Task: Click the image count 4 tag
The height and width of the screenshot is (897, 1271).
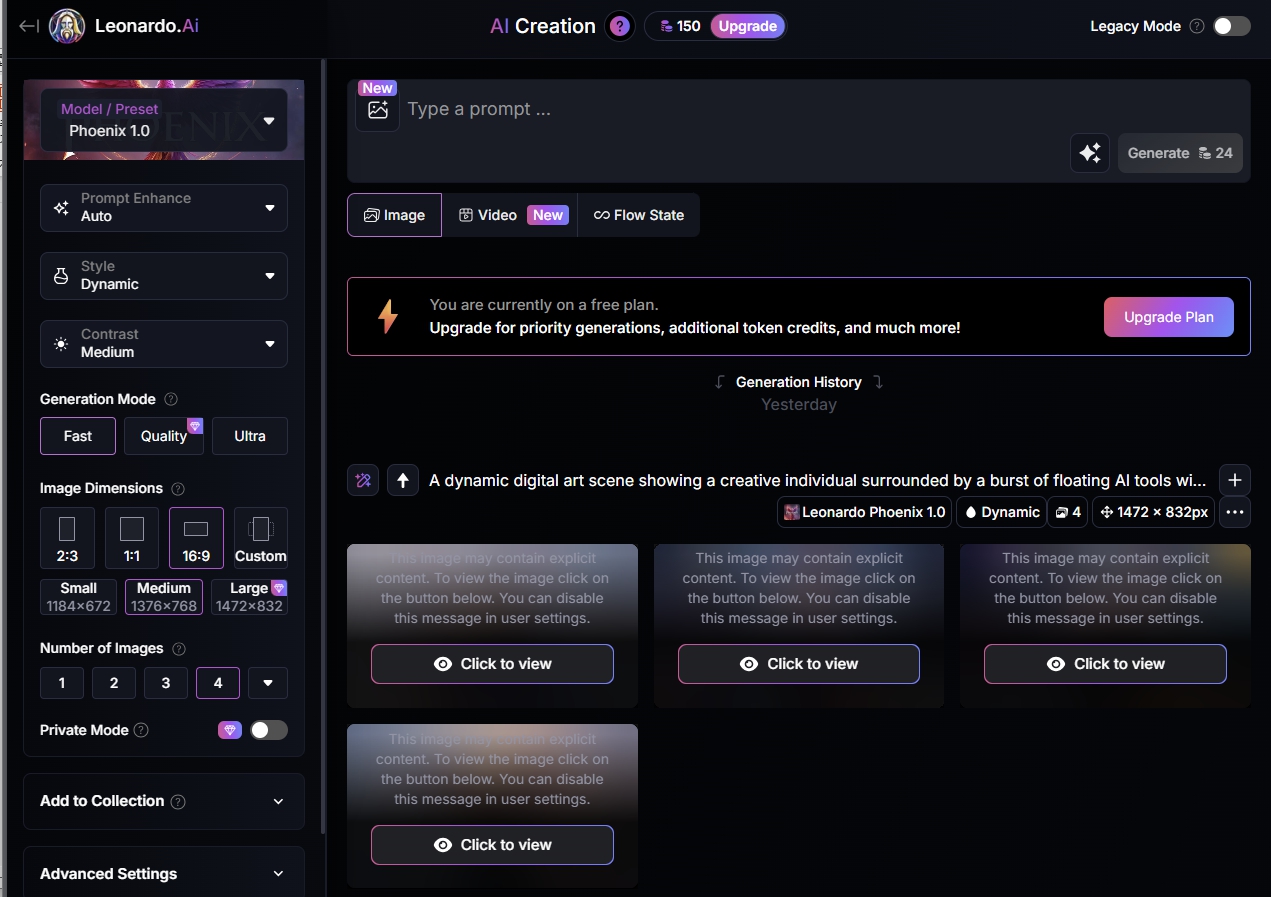Action: click(1068, 512)
